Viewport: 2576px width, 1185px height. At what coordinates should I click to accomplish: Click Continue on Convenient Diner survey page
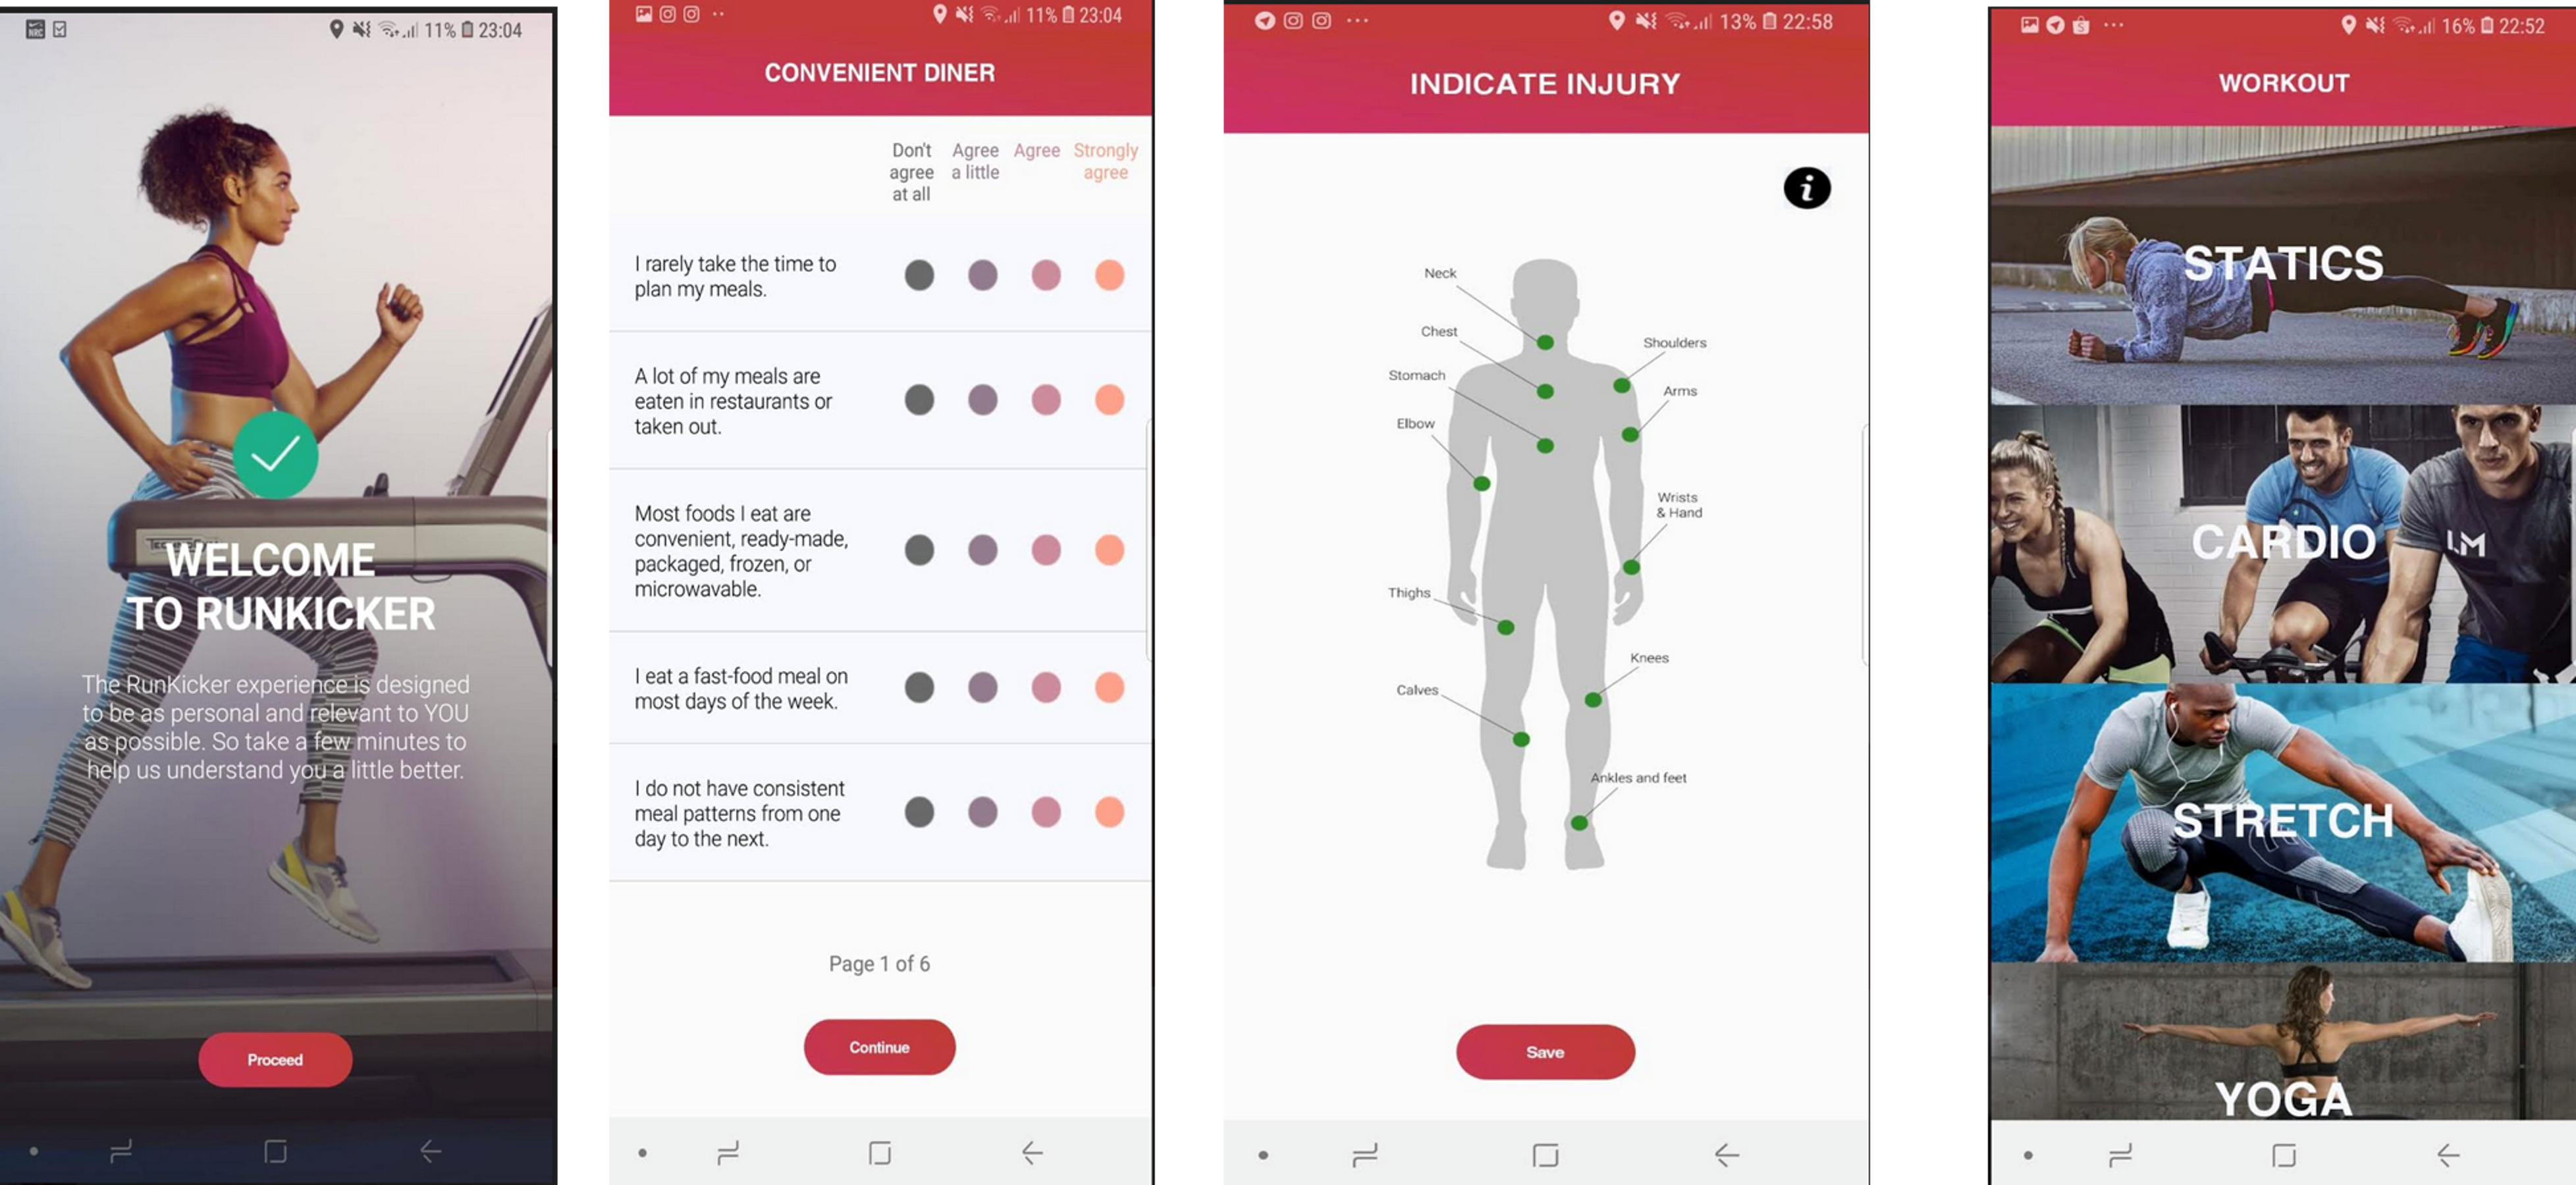pyautogui.click(x=879, y=1045)
